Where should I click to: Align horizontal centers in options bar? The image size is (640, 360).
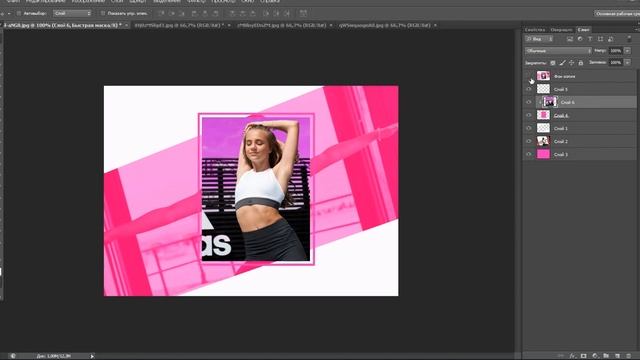[x=205, y=13]
